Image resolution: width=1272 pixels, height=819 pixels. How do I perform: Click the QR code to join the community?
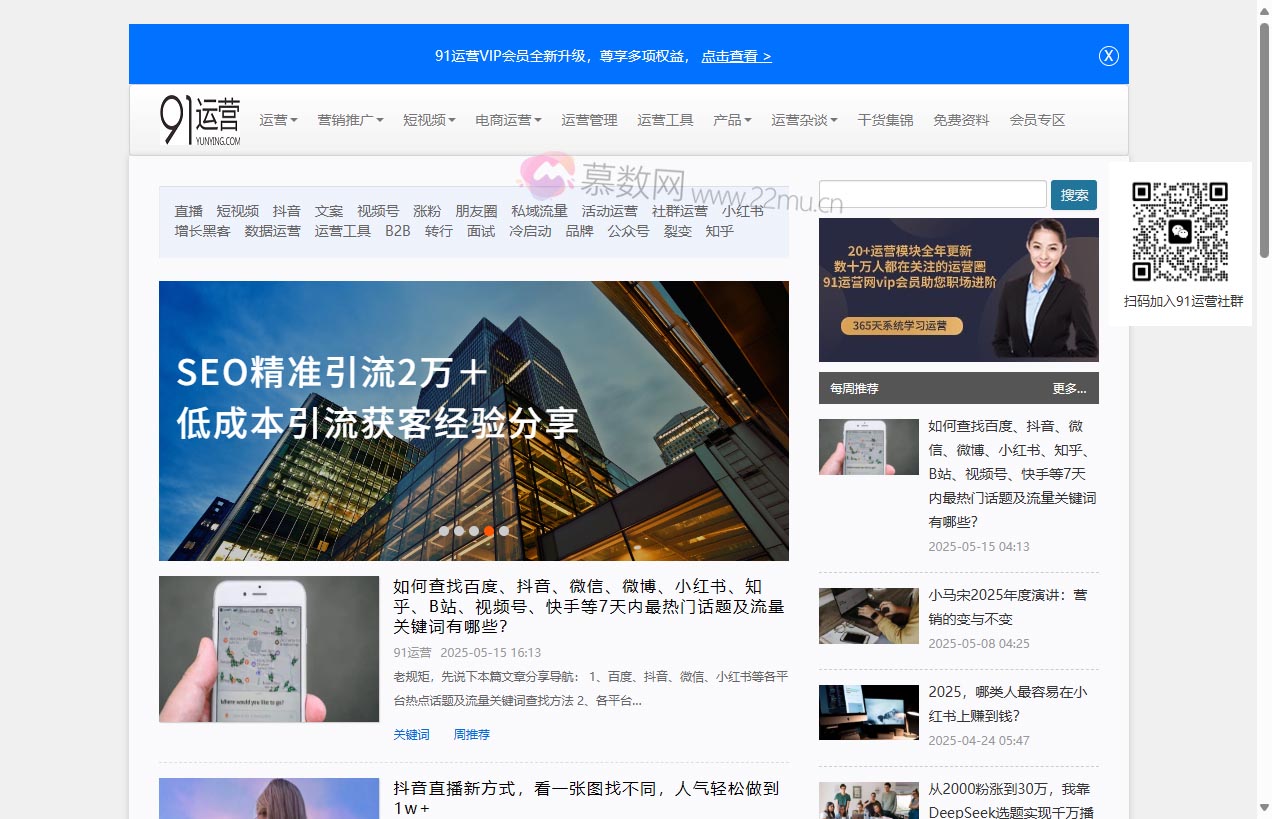coord(1181,231)
